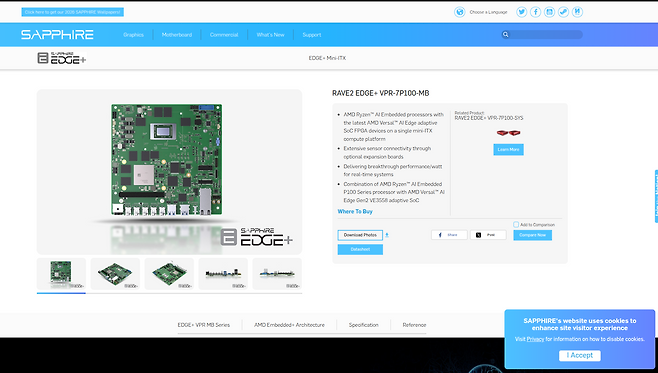Open the Commercial menu

pos(224,35)
